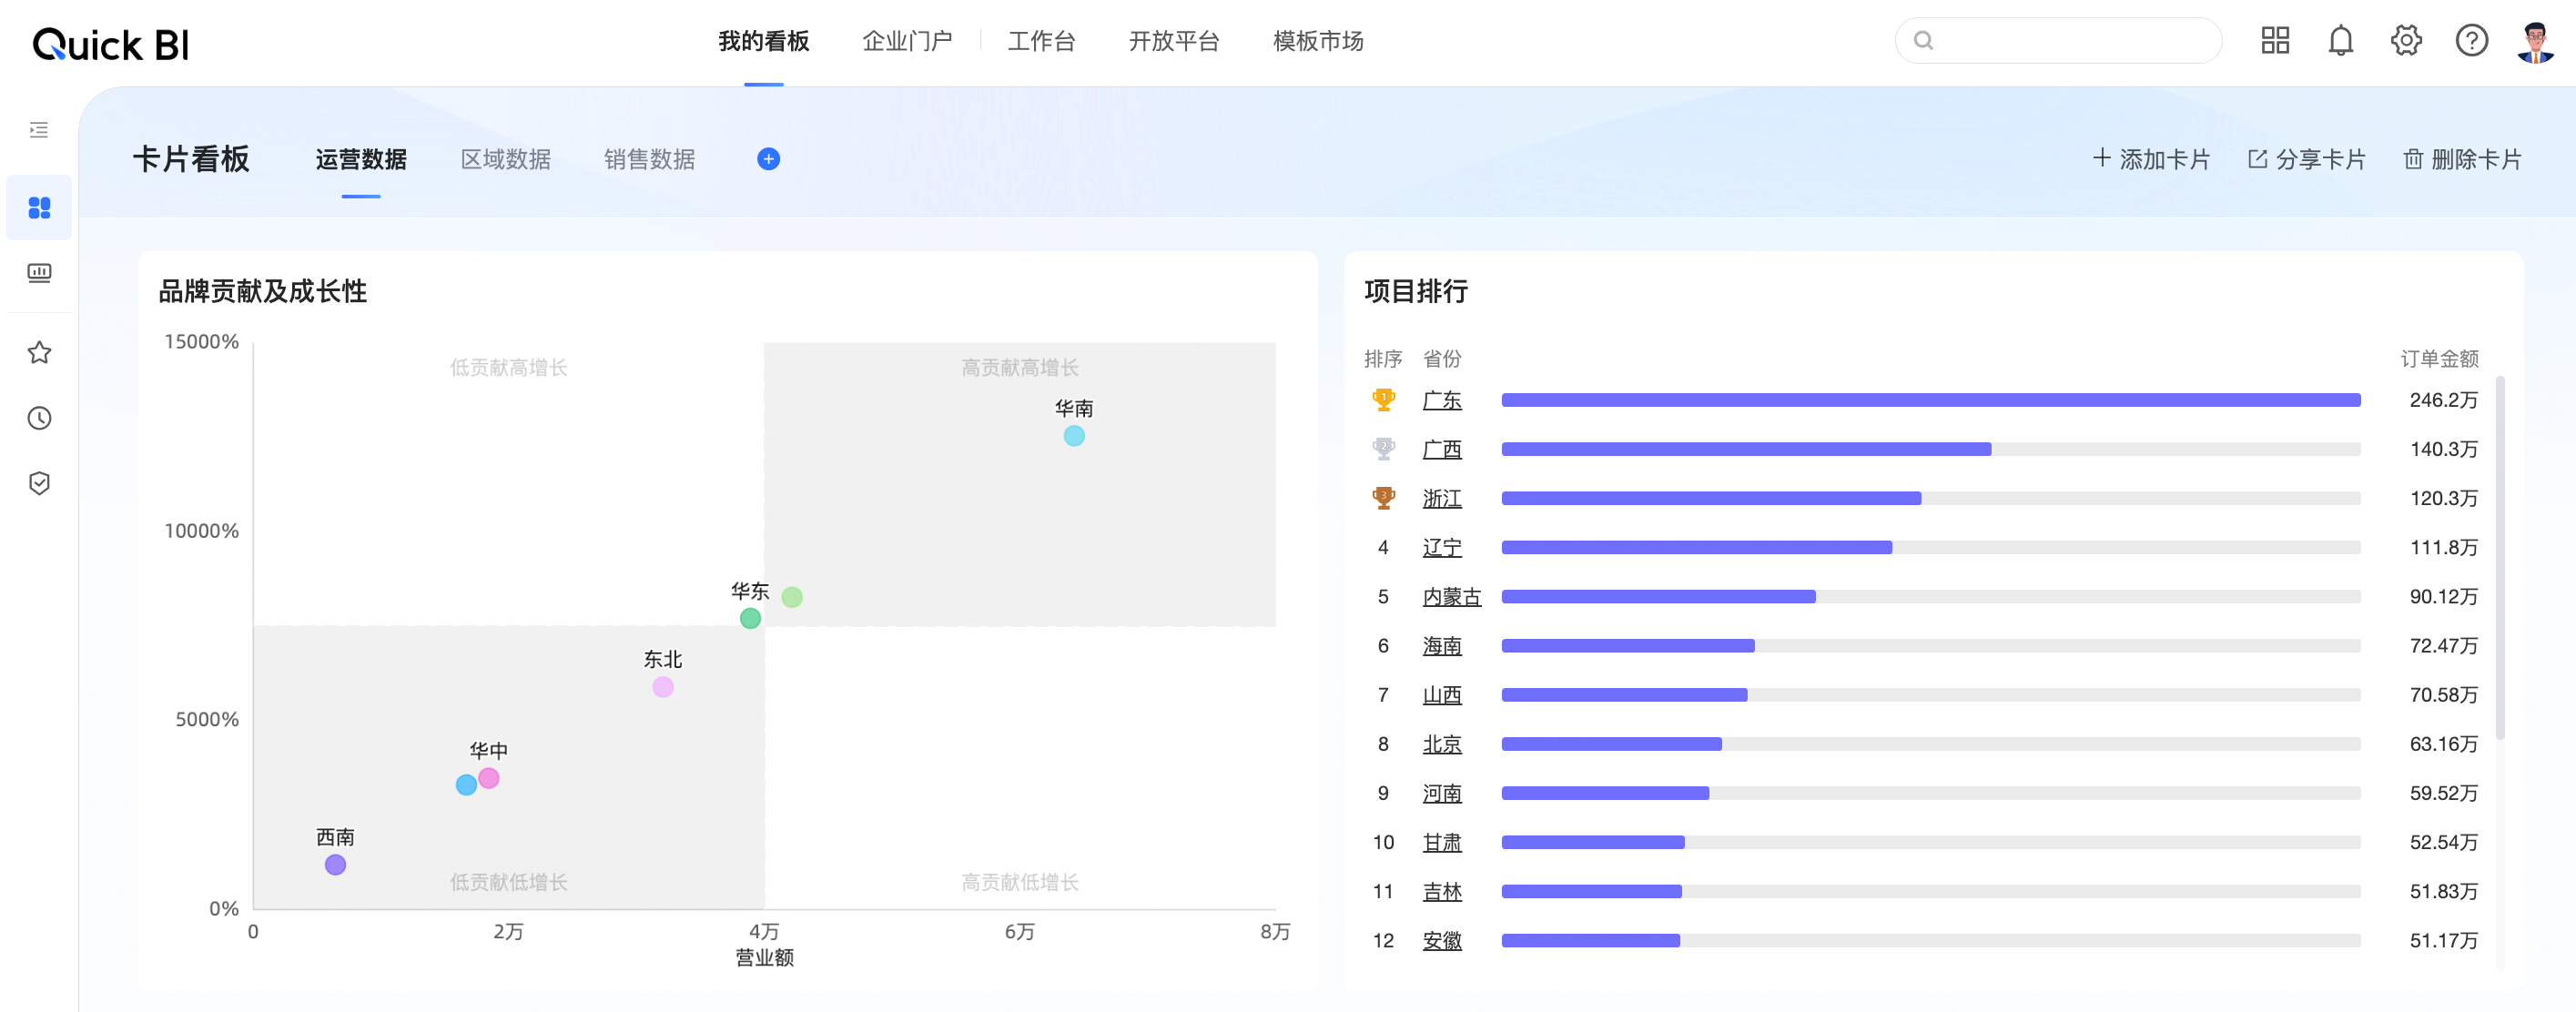Open the apps grid icon
2576x1012 pixels.
click(2275, 41)
